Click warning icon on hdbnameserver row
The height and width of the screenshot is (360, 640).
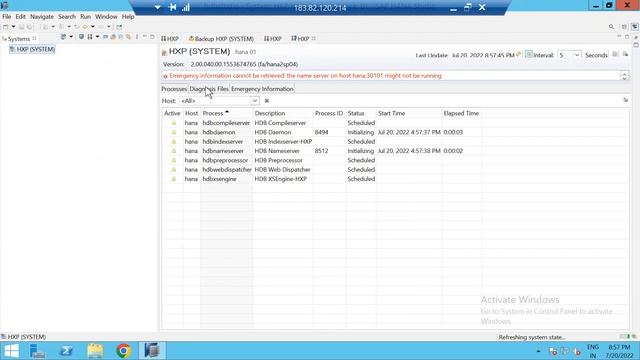(x=174, y=151)
